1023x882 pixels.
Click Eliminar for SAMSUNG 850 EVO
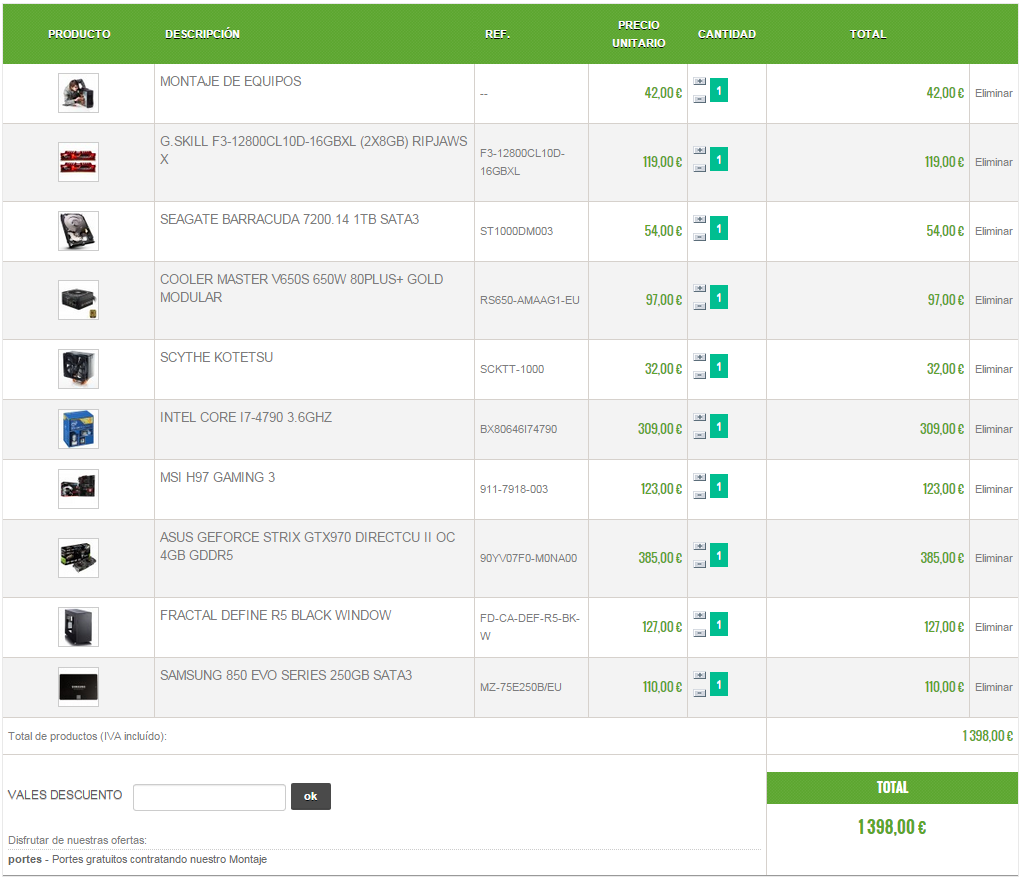tap(994, 688)
